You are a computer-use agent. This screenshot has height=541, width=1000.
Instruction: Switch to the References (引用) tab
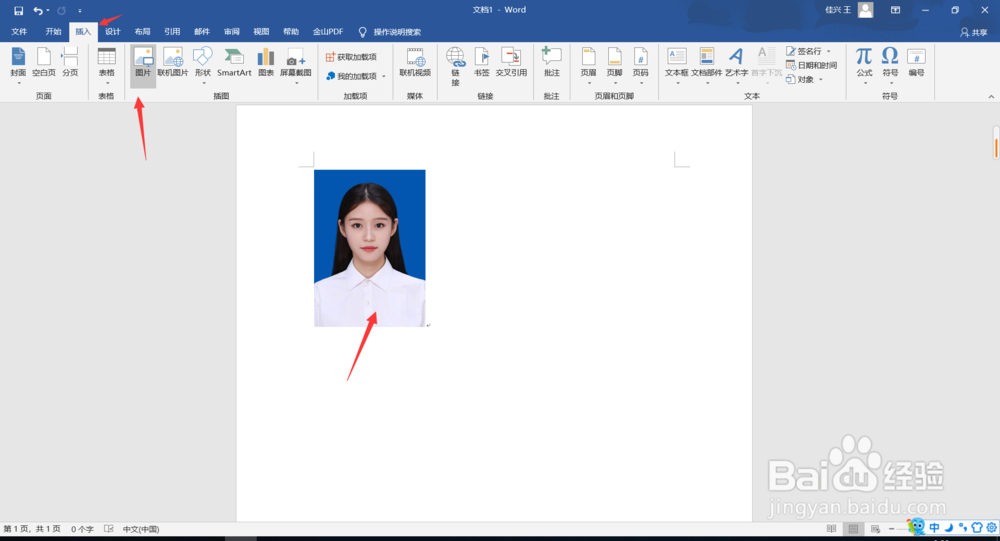click(x=172, y=32)
